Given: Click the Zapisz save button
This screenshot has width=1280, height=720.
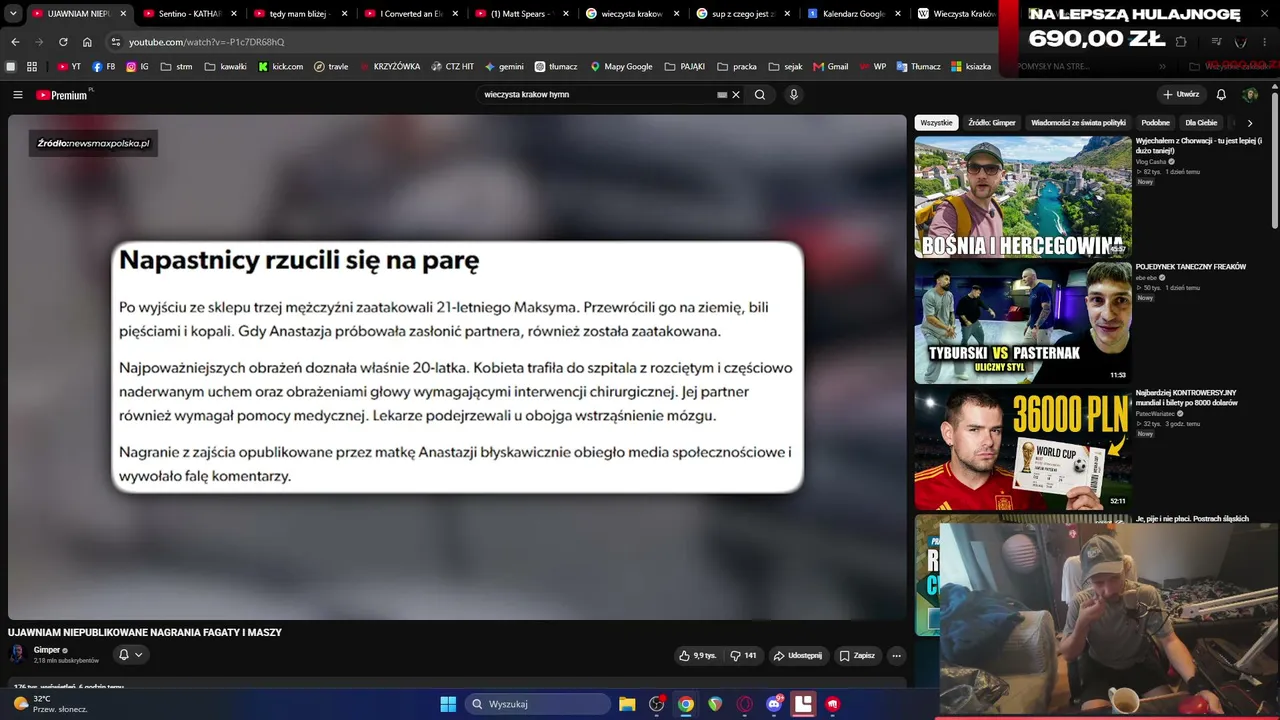Looking at the screenshot, I should click(x=857, y=655).
